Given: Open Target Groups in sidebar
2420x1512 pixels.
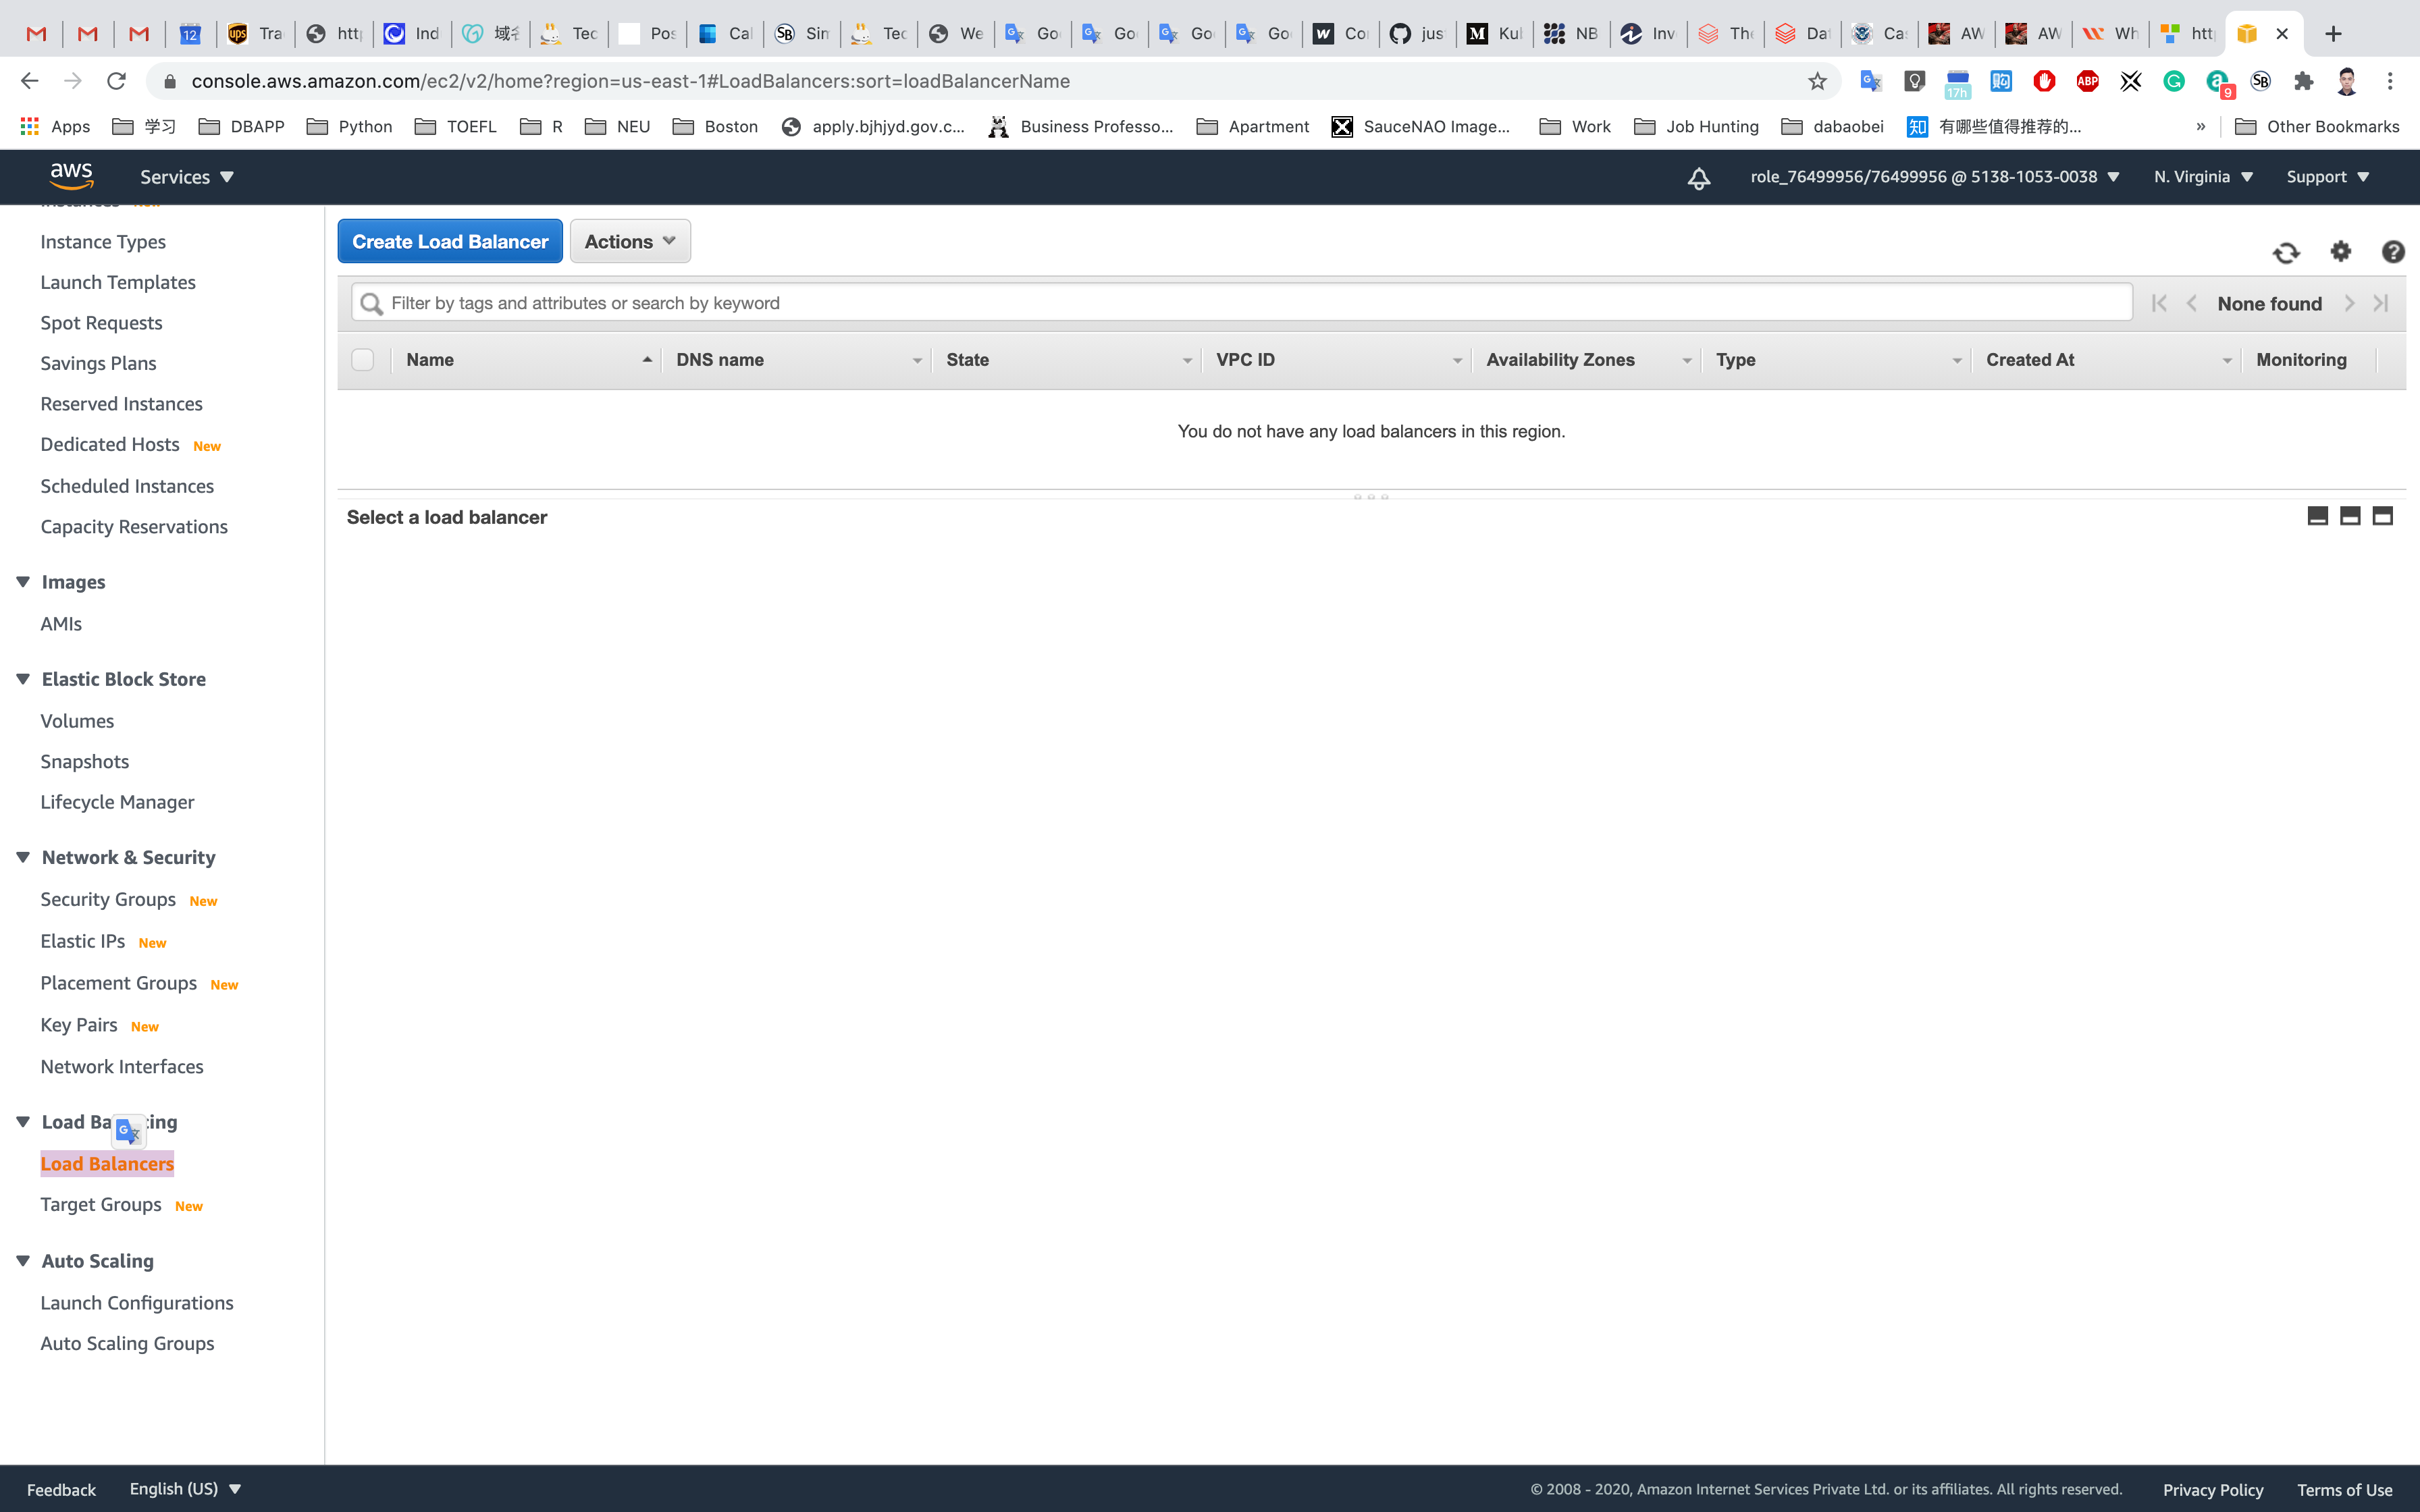Looking at the screenshot, I should coord(101,1204).
